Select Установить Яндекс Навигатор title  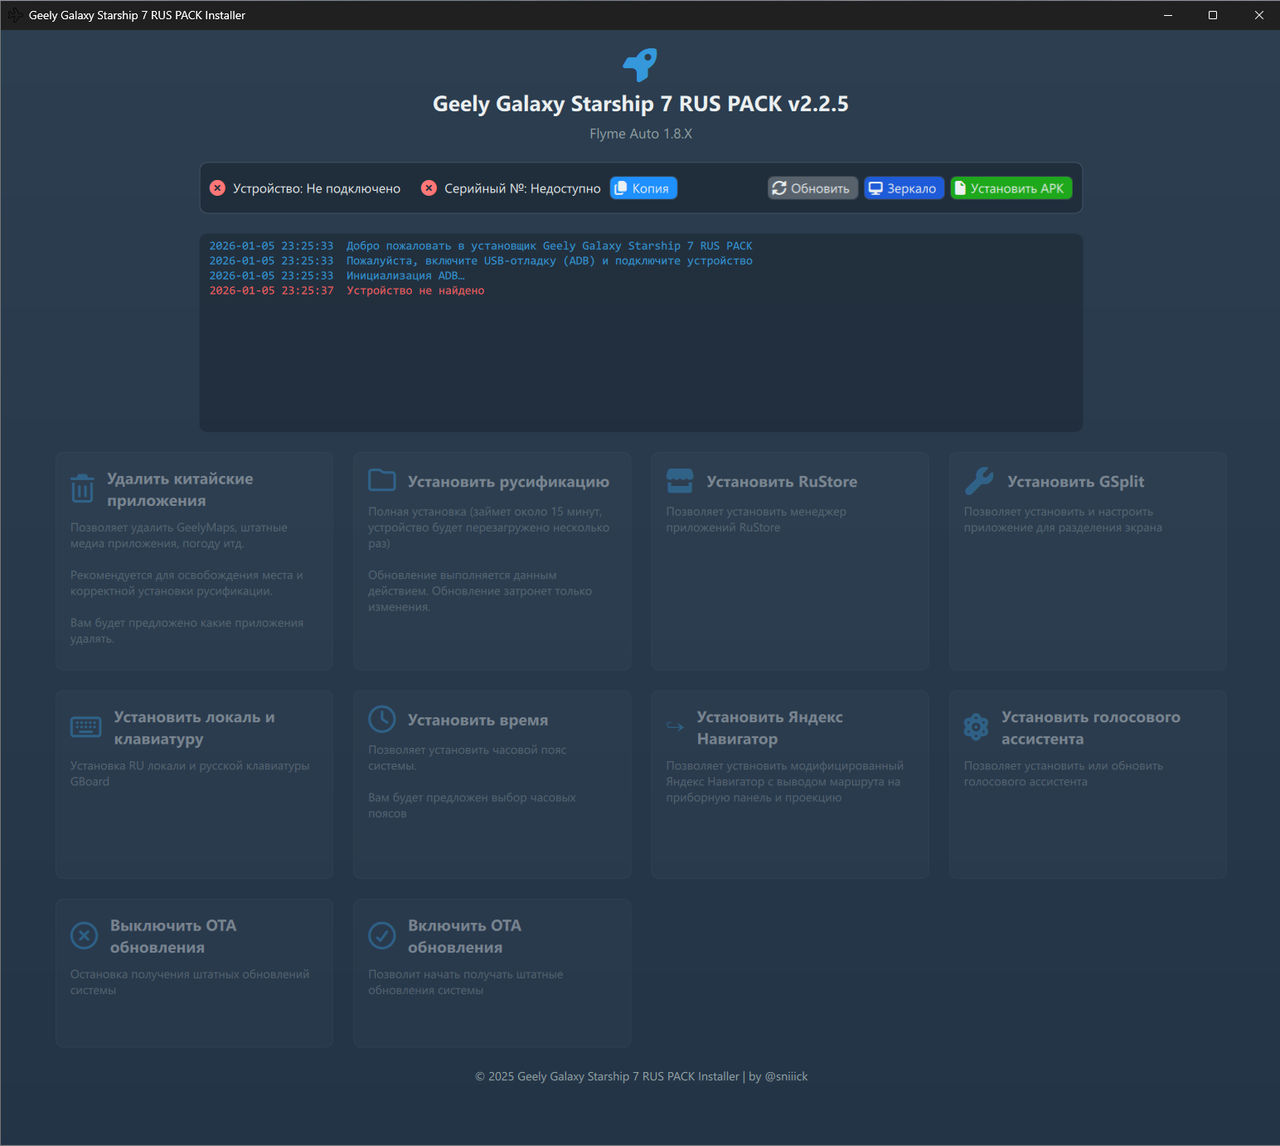coord(770,728)
